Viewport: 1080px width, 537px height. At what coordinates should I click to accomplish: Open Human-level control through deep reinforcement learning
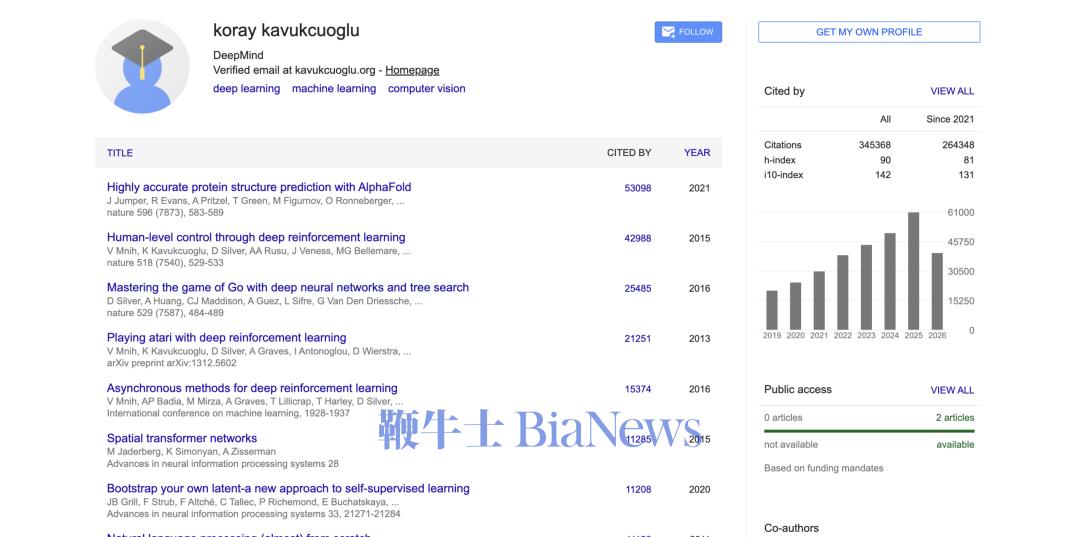point(256,238)
